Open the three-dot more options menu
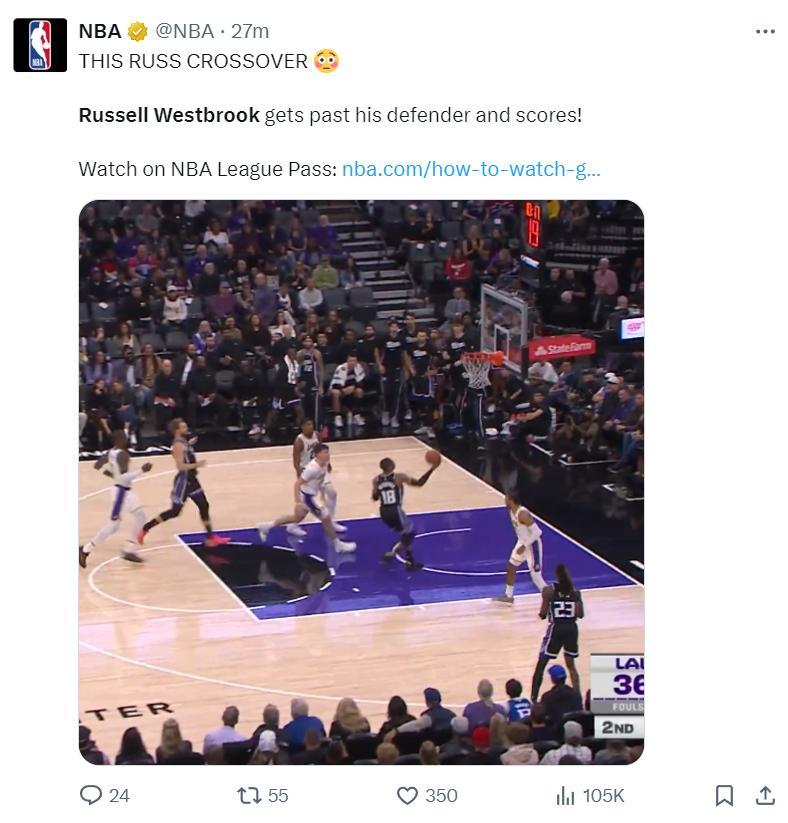788x823 pixels. 765,31
